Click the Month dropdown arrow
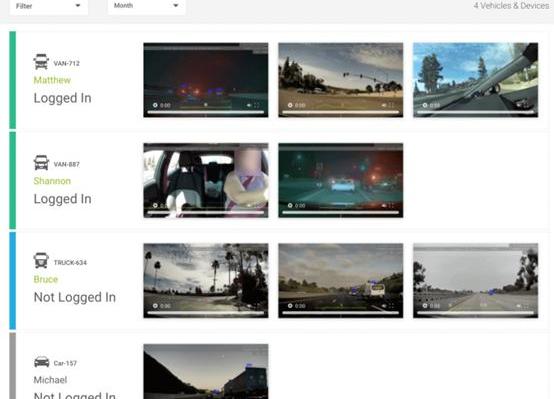The height and width of the screenshot is (399, 554). (x=176, y=6)
